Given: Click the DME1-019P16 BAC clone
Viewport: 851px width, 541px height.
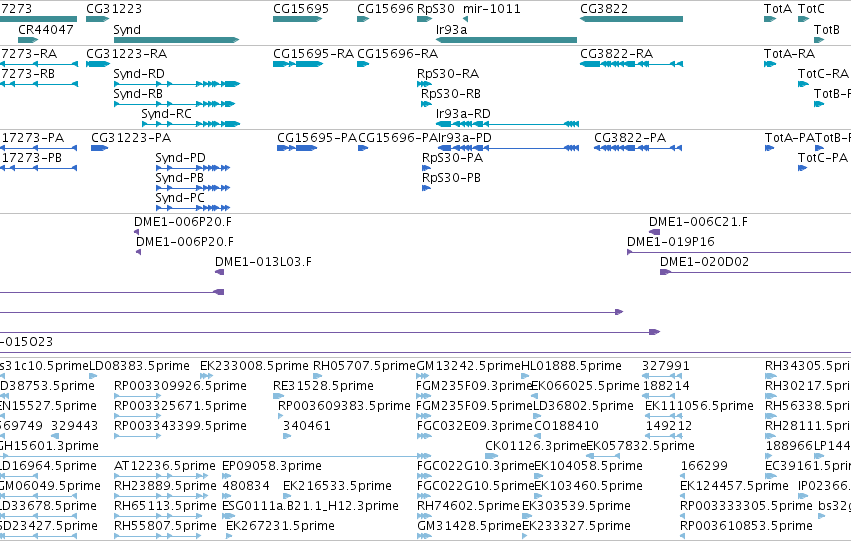Looking at the screenshot, I should [x=670, y=242].
